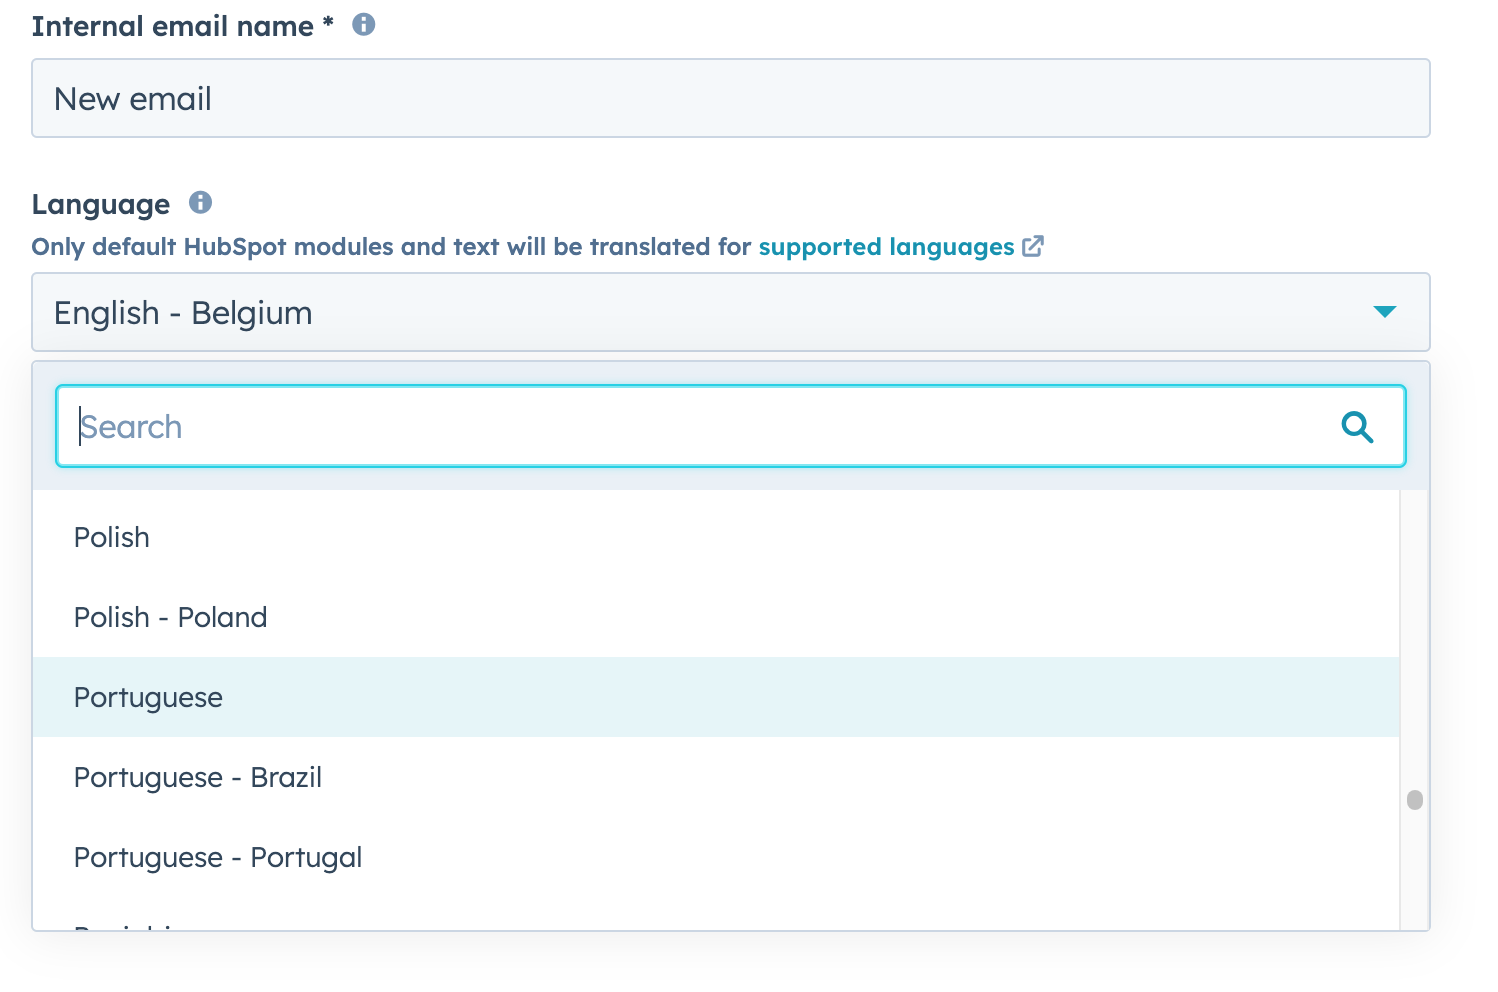The height and width of the screenshot is (992, 1498).
Task: Click the Language field label
Action: pyautogui.click(x=101, y=204)
